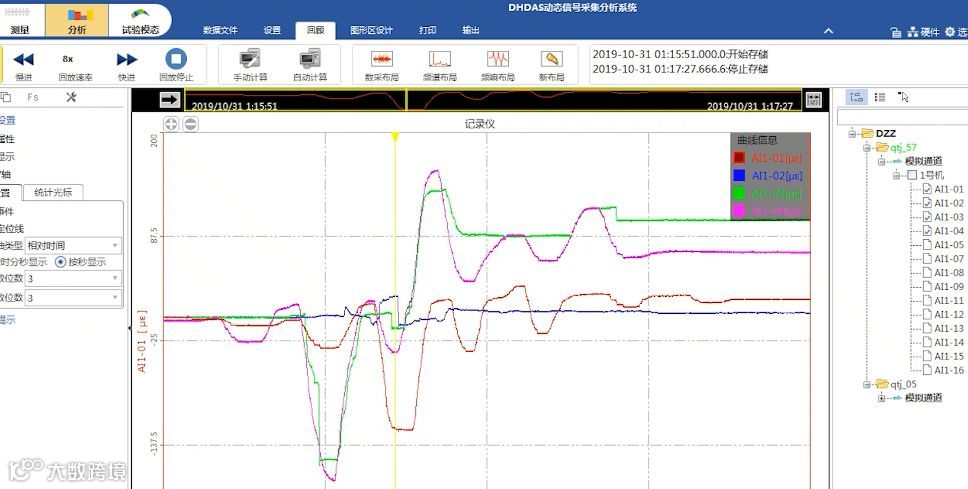The height and width of the screenshot is (489, 968).
Task: Click the 手动计算 manual calculation icon
Action: (250, 59)
